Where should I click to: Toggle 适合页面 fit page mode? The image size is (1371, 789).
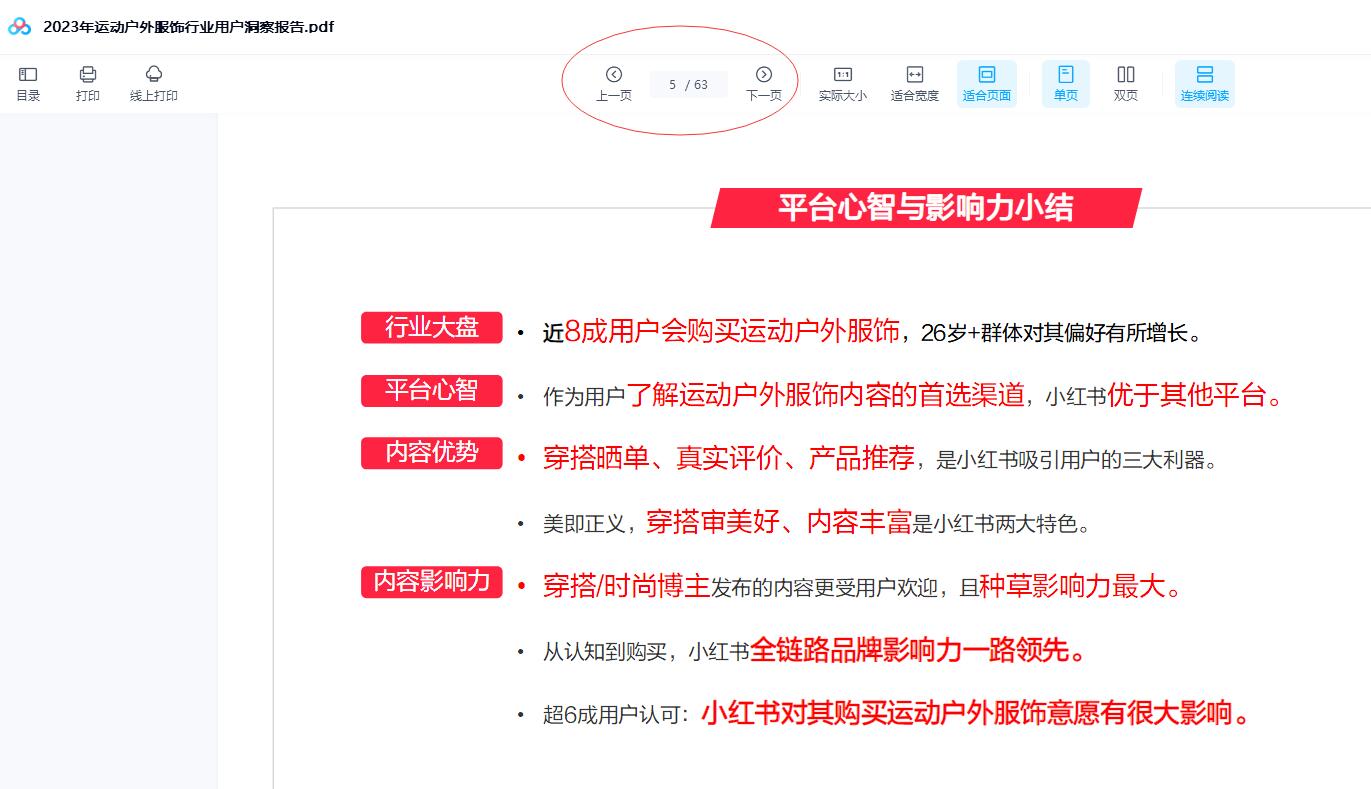point(986,83)
